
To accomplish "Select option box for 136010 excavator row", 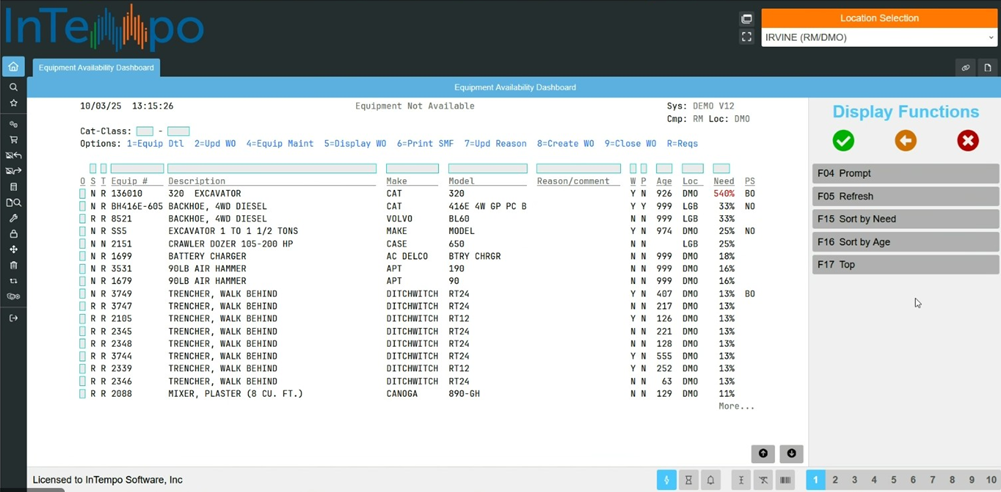I will pos(83,194).
